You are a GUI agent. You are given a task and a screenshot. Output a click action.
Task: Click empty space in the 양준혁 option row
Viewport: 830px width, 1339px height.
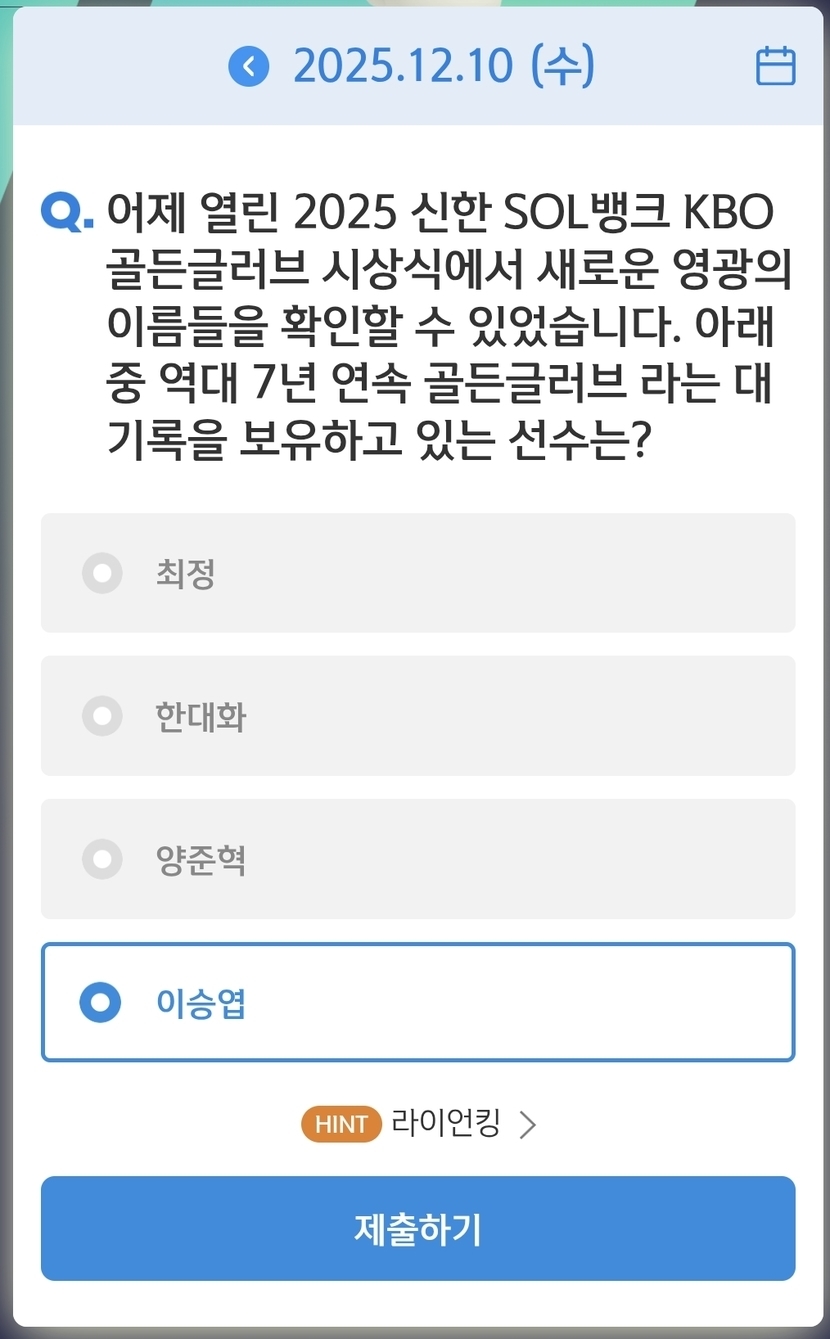(520, 859)
